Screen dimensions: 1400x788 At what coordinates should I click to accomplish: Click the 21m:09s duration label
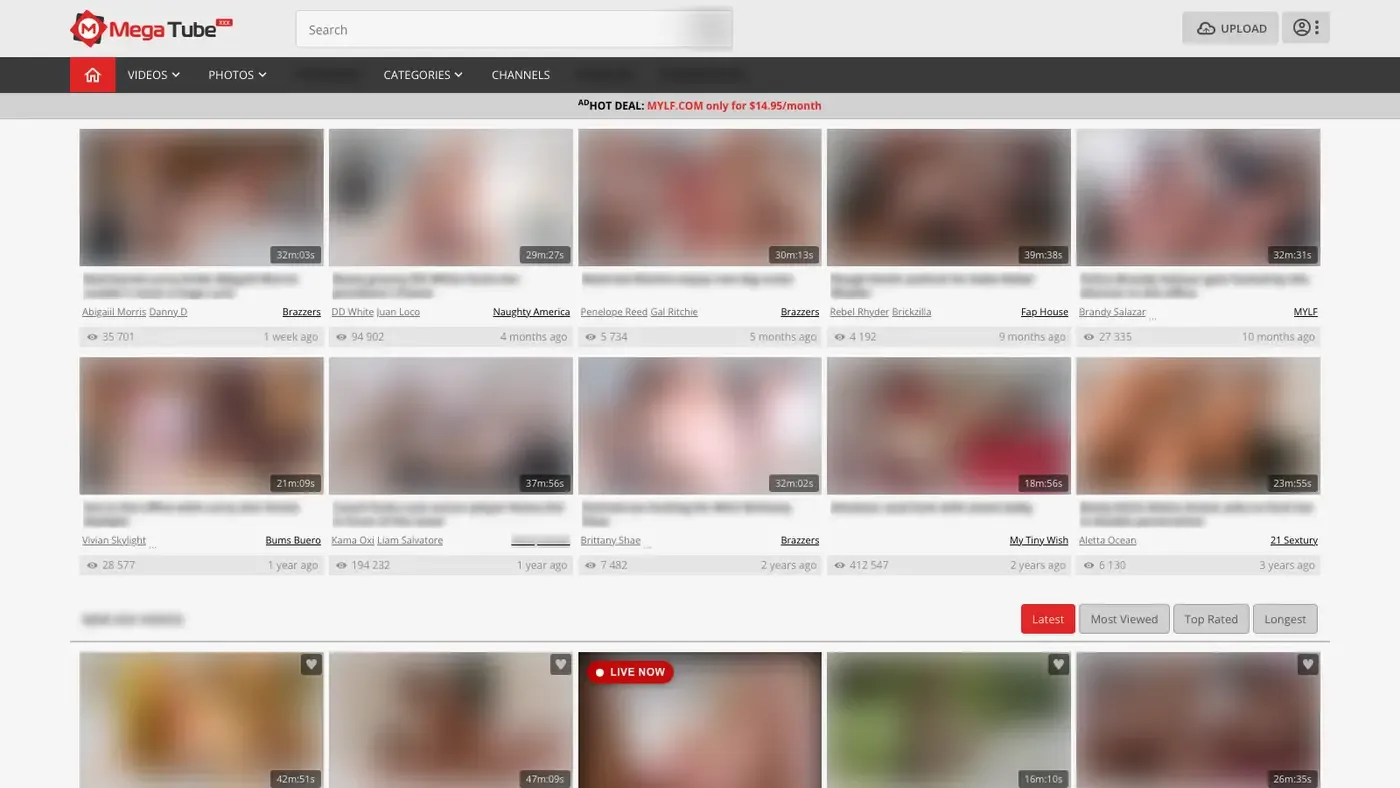[x=295, y=483]
